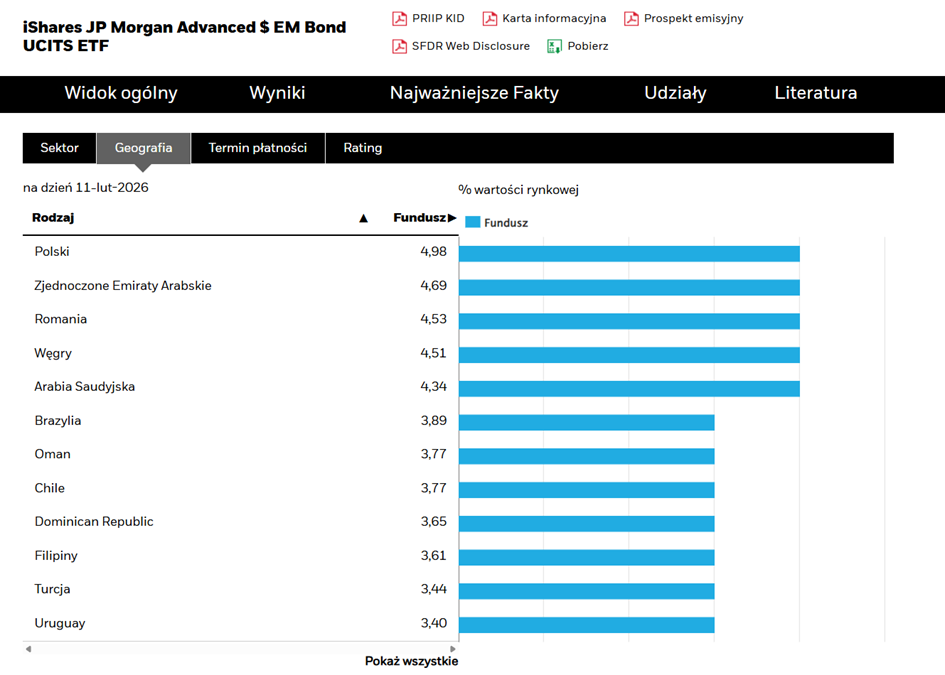Open the Udziały section

[675, 94]
